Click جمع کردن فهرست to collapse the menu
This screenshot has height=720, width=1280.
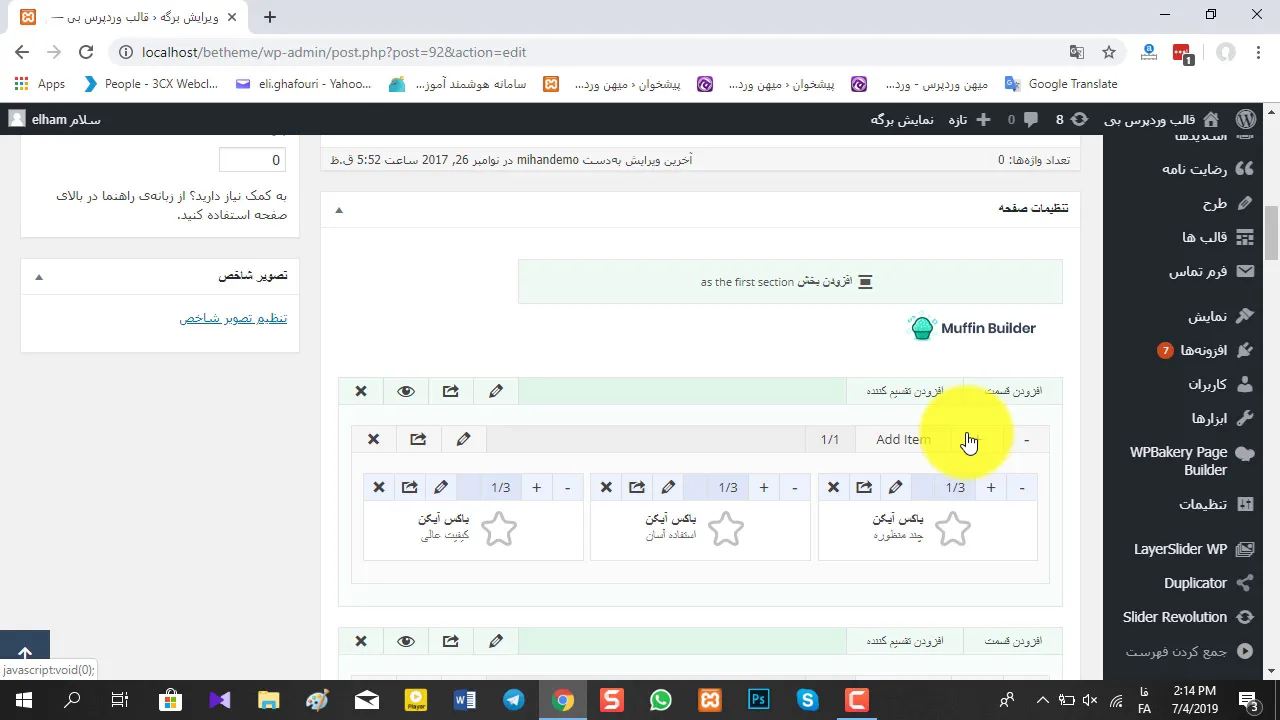pos(1188,651)
